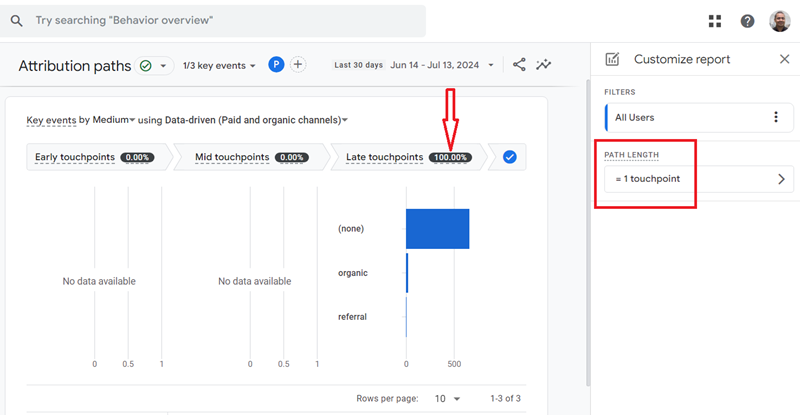
Task: Open the Insights sparkline icon
Action: (543, 65)
